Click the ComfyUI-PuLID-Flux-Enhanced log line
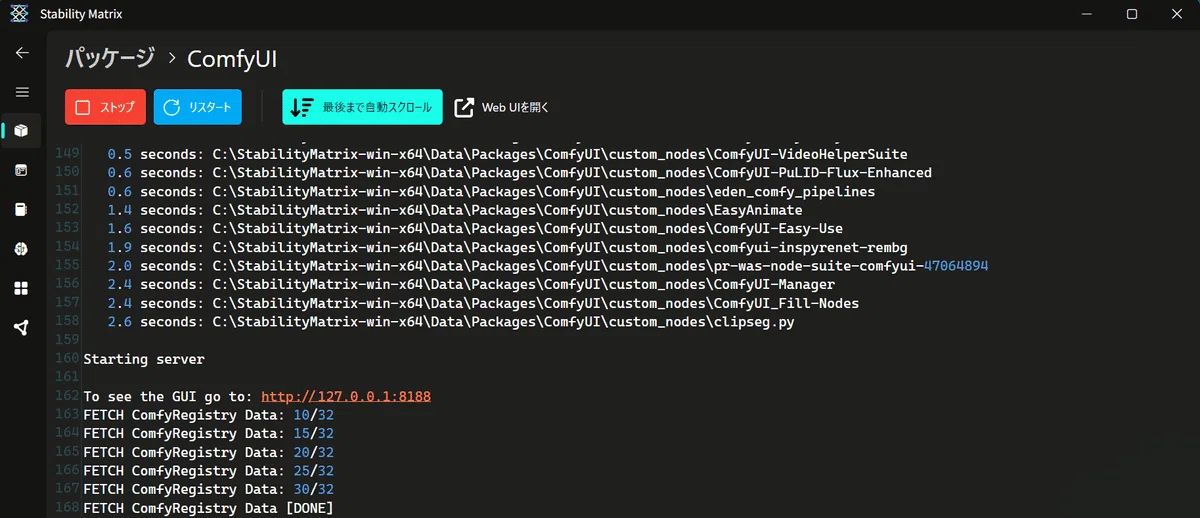1200x518 pixels. pos(520,173)
